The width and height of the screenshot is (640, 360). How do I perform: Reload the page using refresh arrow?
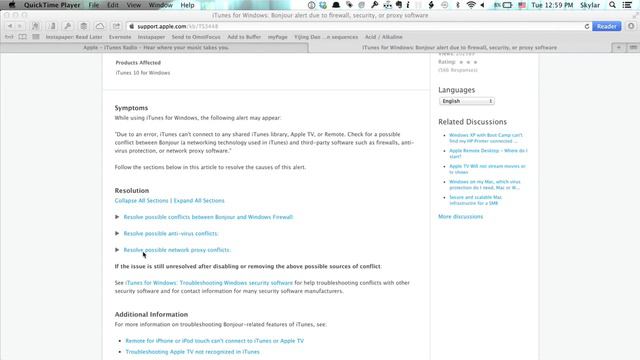pyautogui.click(x=587, y=26)
